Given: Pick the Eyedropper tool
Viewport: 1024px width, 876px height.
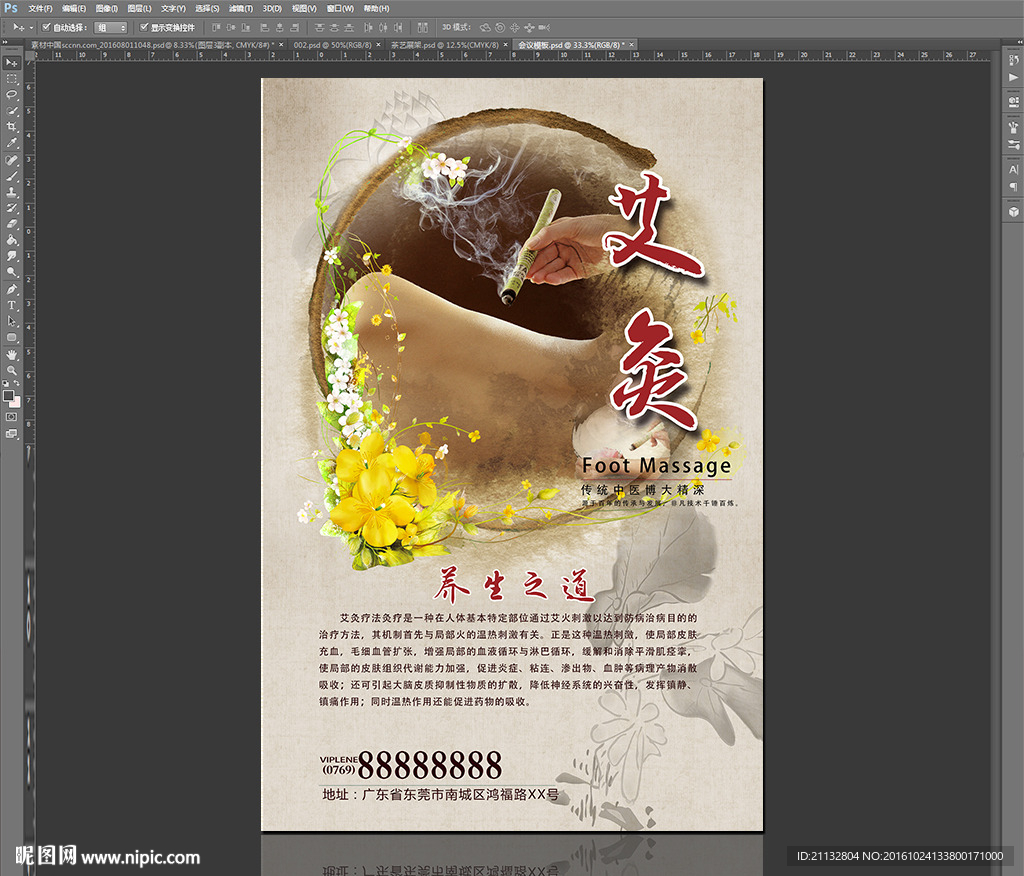Looking at the screenshot, I should click(12, 143).
